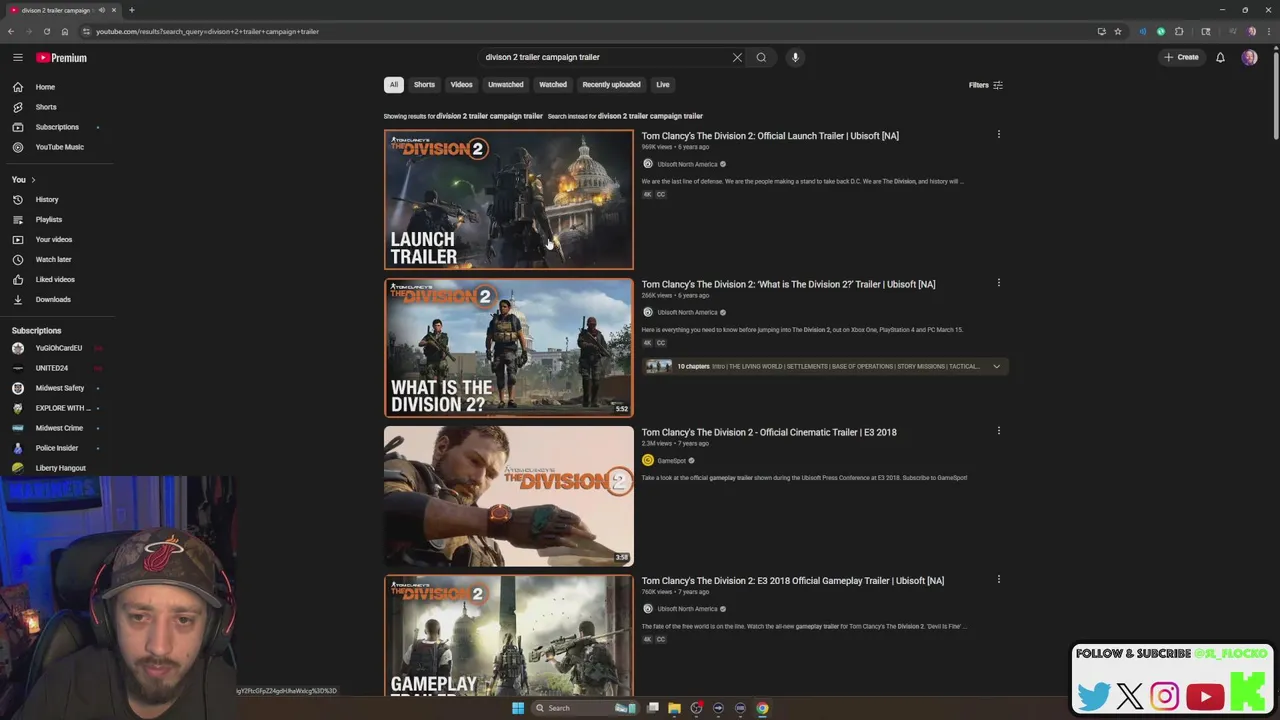Viewport: 1280px width, 720px height.
Task: Open Playlists in the sidebar
Action: pyautogui.click(x=58, y=220)
